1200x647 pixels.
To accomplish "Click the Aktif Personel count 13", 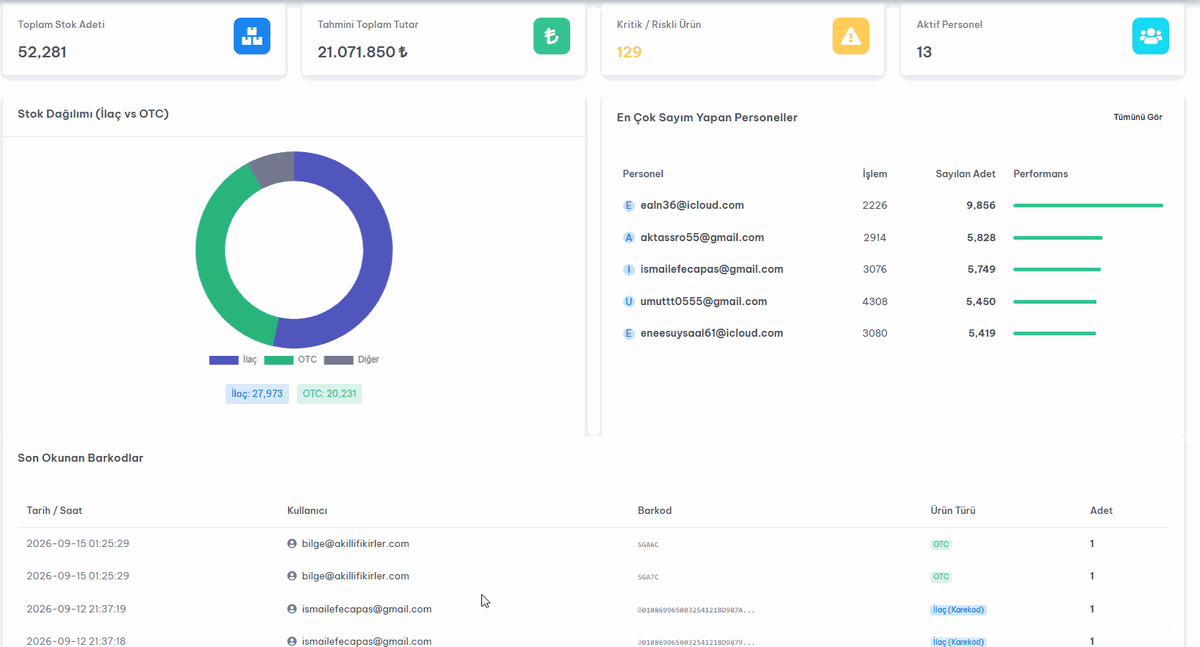I will point(924,52).
